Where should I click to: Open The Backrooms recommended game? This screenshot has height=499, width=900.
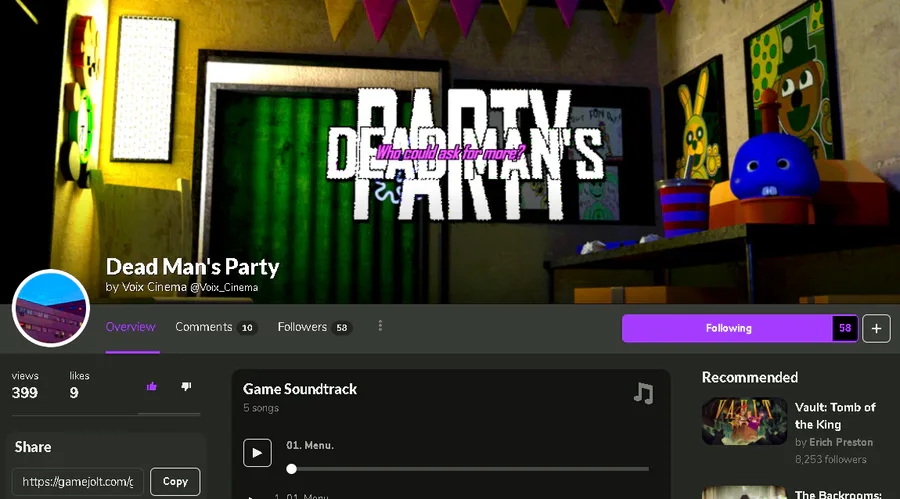tap(838, 494)
